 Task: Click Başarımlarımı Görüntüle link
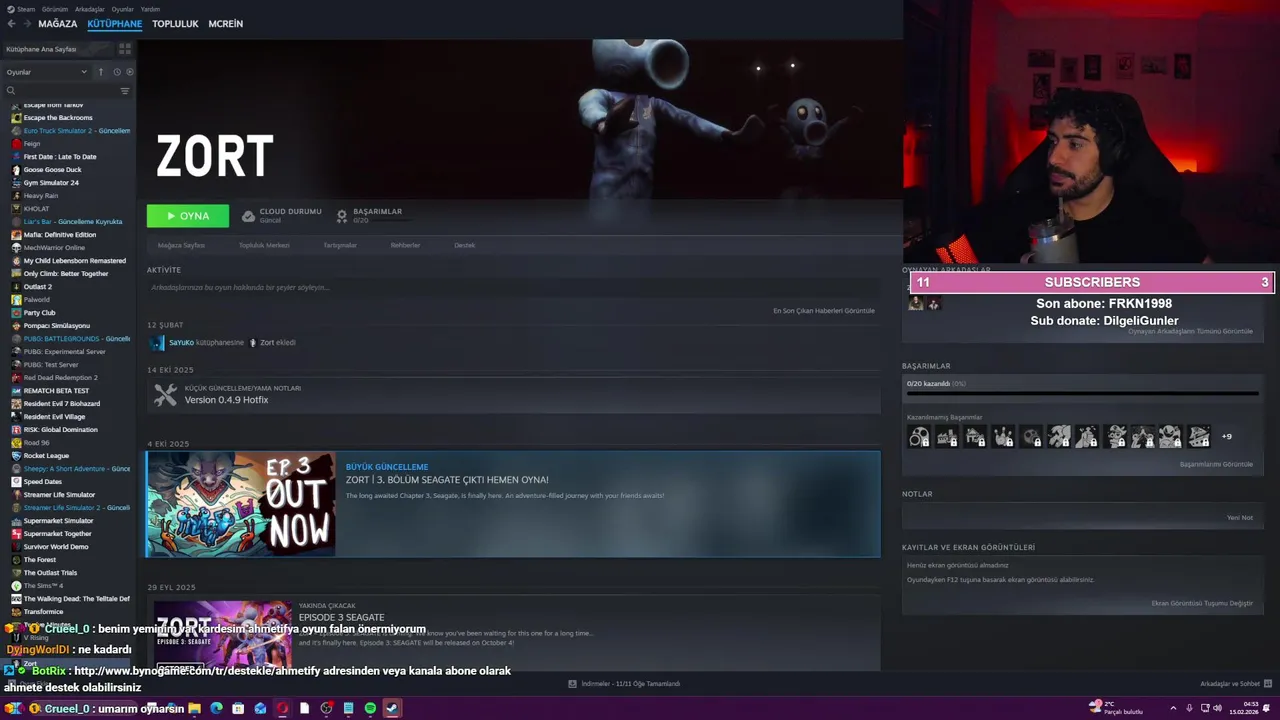(x=1216, y=464)
